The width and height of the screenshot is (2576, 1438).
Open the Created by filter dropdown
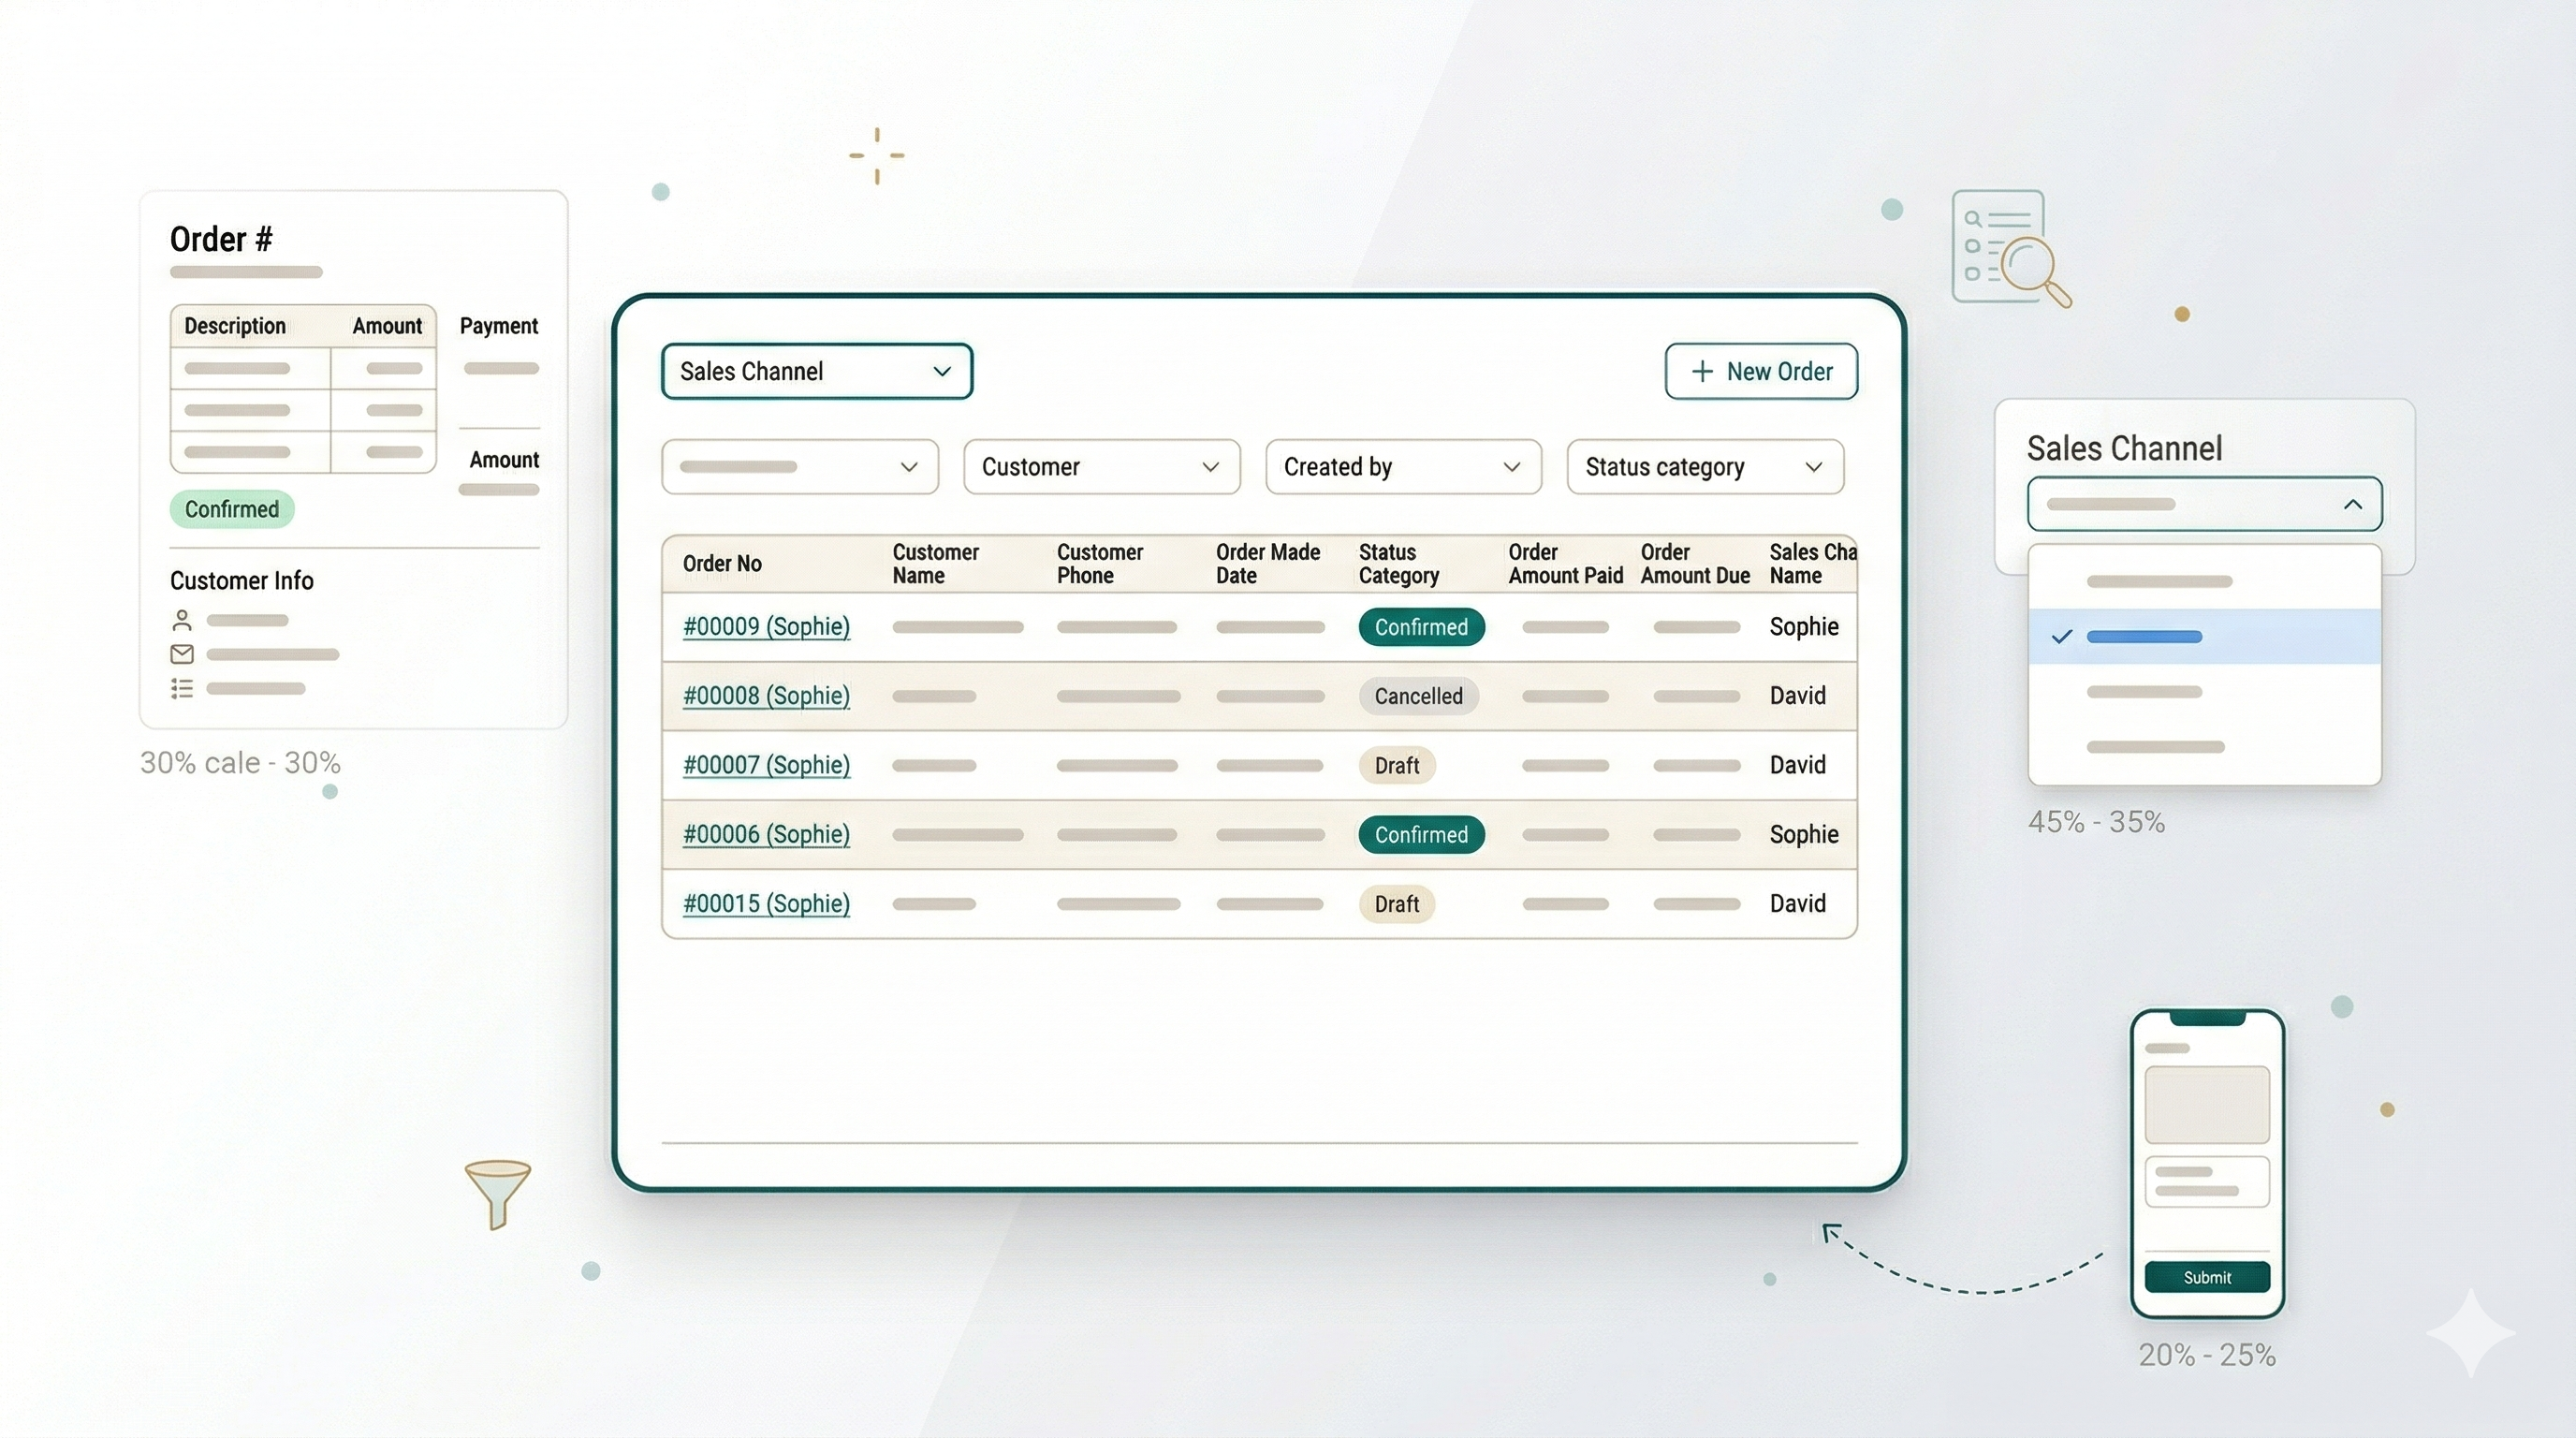point(1402,467)
